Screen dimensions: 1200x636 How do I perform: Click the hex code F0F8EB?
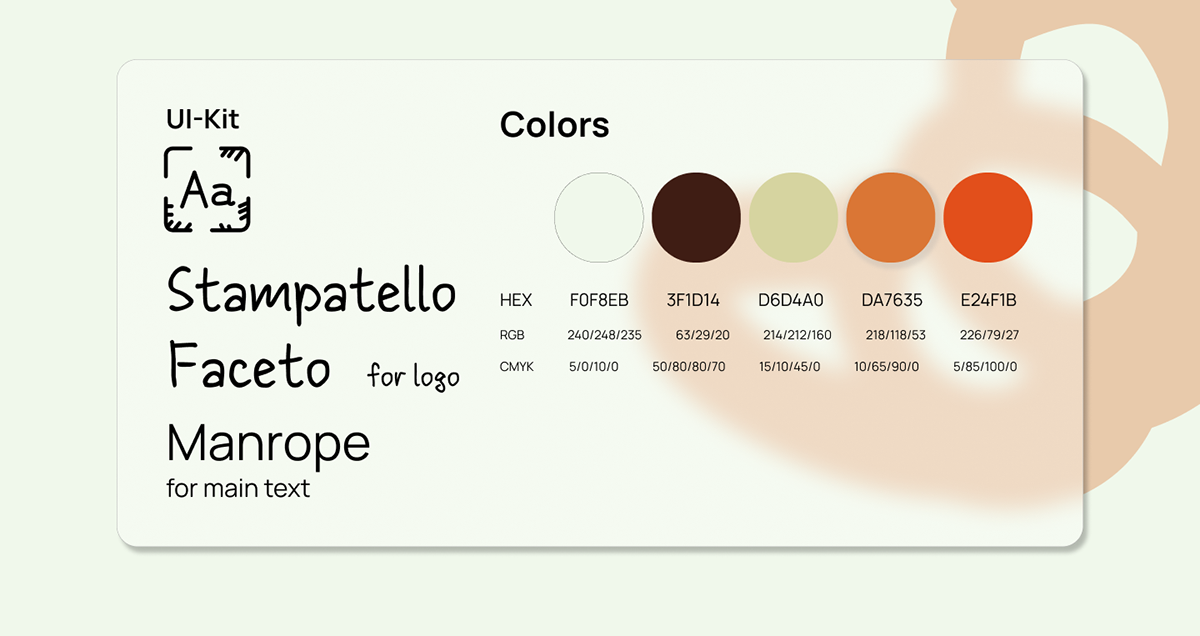pos(599,300)
